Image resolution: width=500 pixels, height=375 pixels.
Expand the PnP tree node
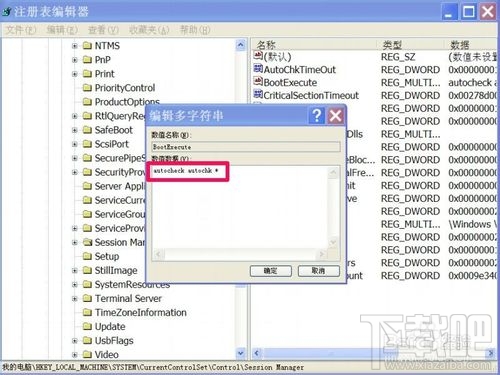[75, 60]
